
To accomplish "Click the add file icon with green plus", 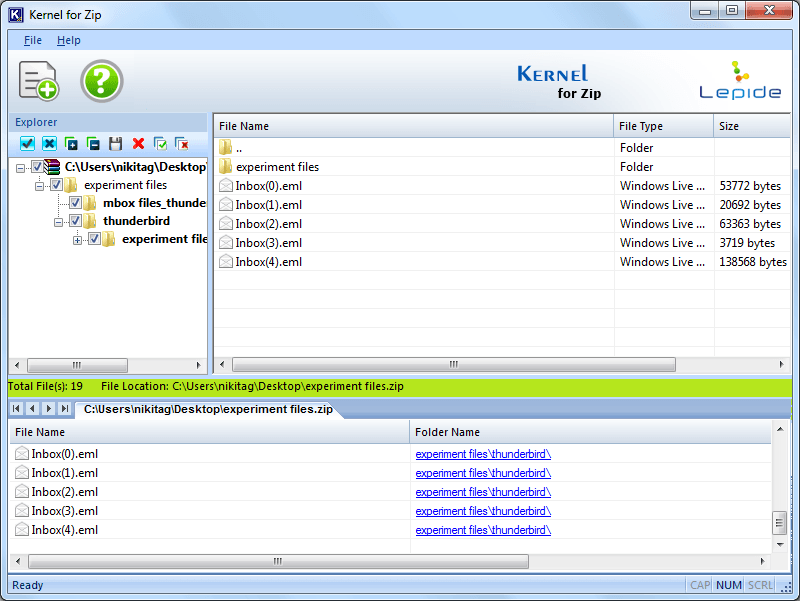I will point(39,81).
